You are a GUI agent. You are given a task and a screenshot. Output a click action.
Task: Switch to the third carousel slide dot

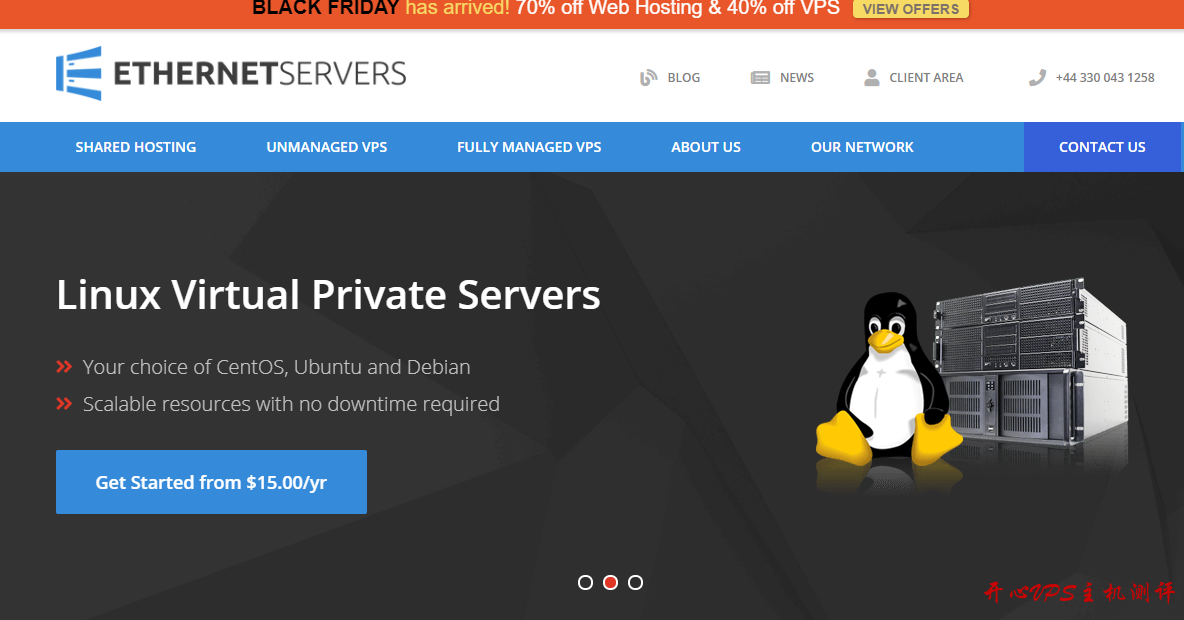pos(635,582)
